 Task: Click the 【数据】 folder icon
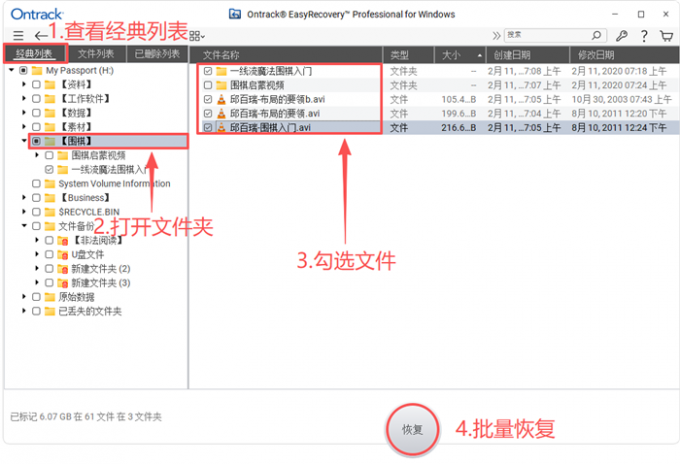coord(50,113)
